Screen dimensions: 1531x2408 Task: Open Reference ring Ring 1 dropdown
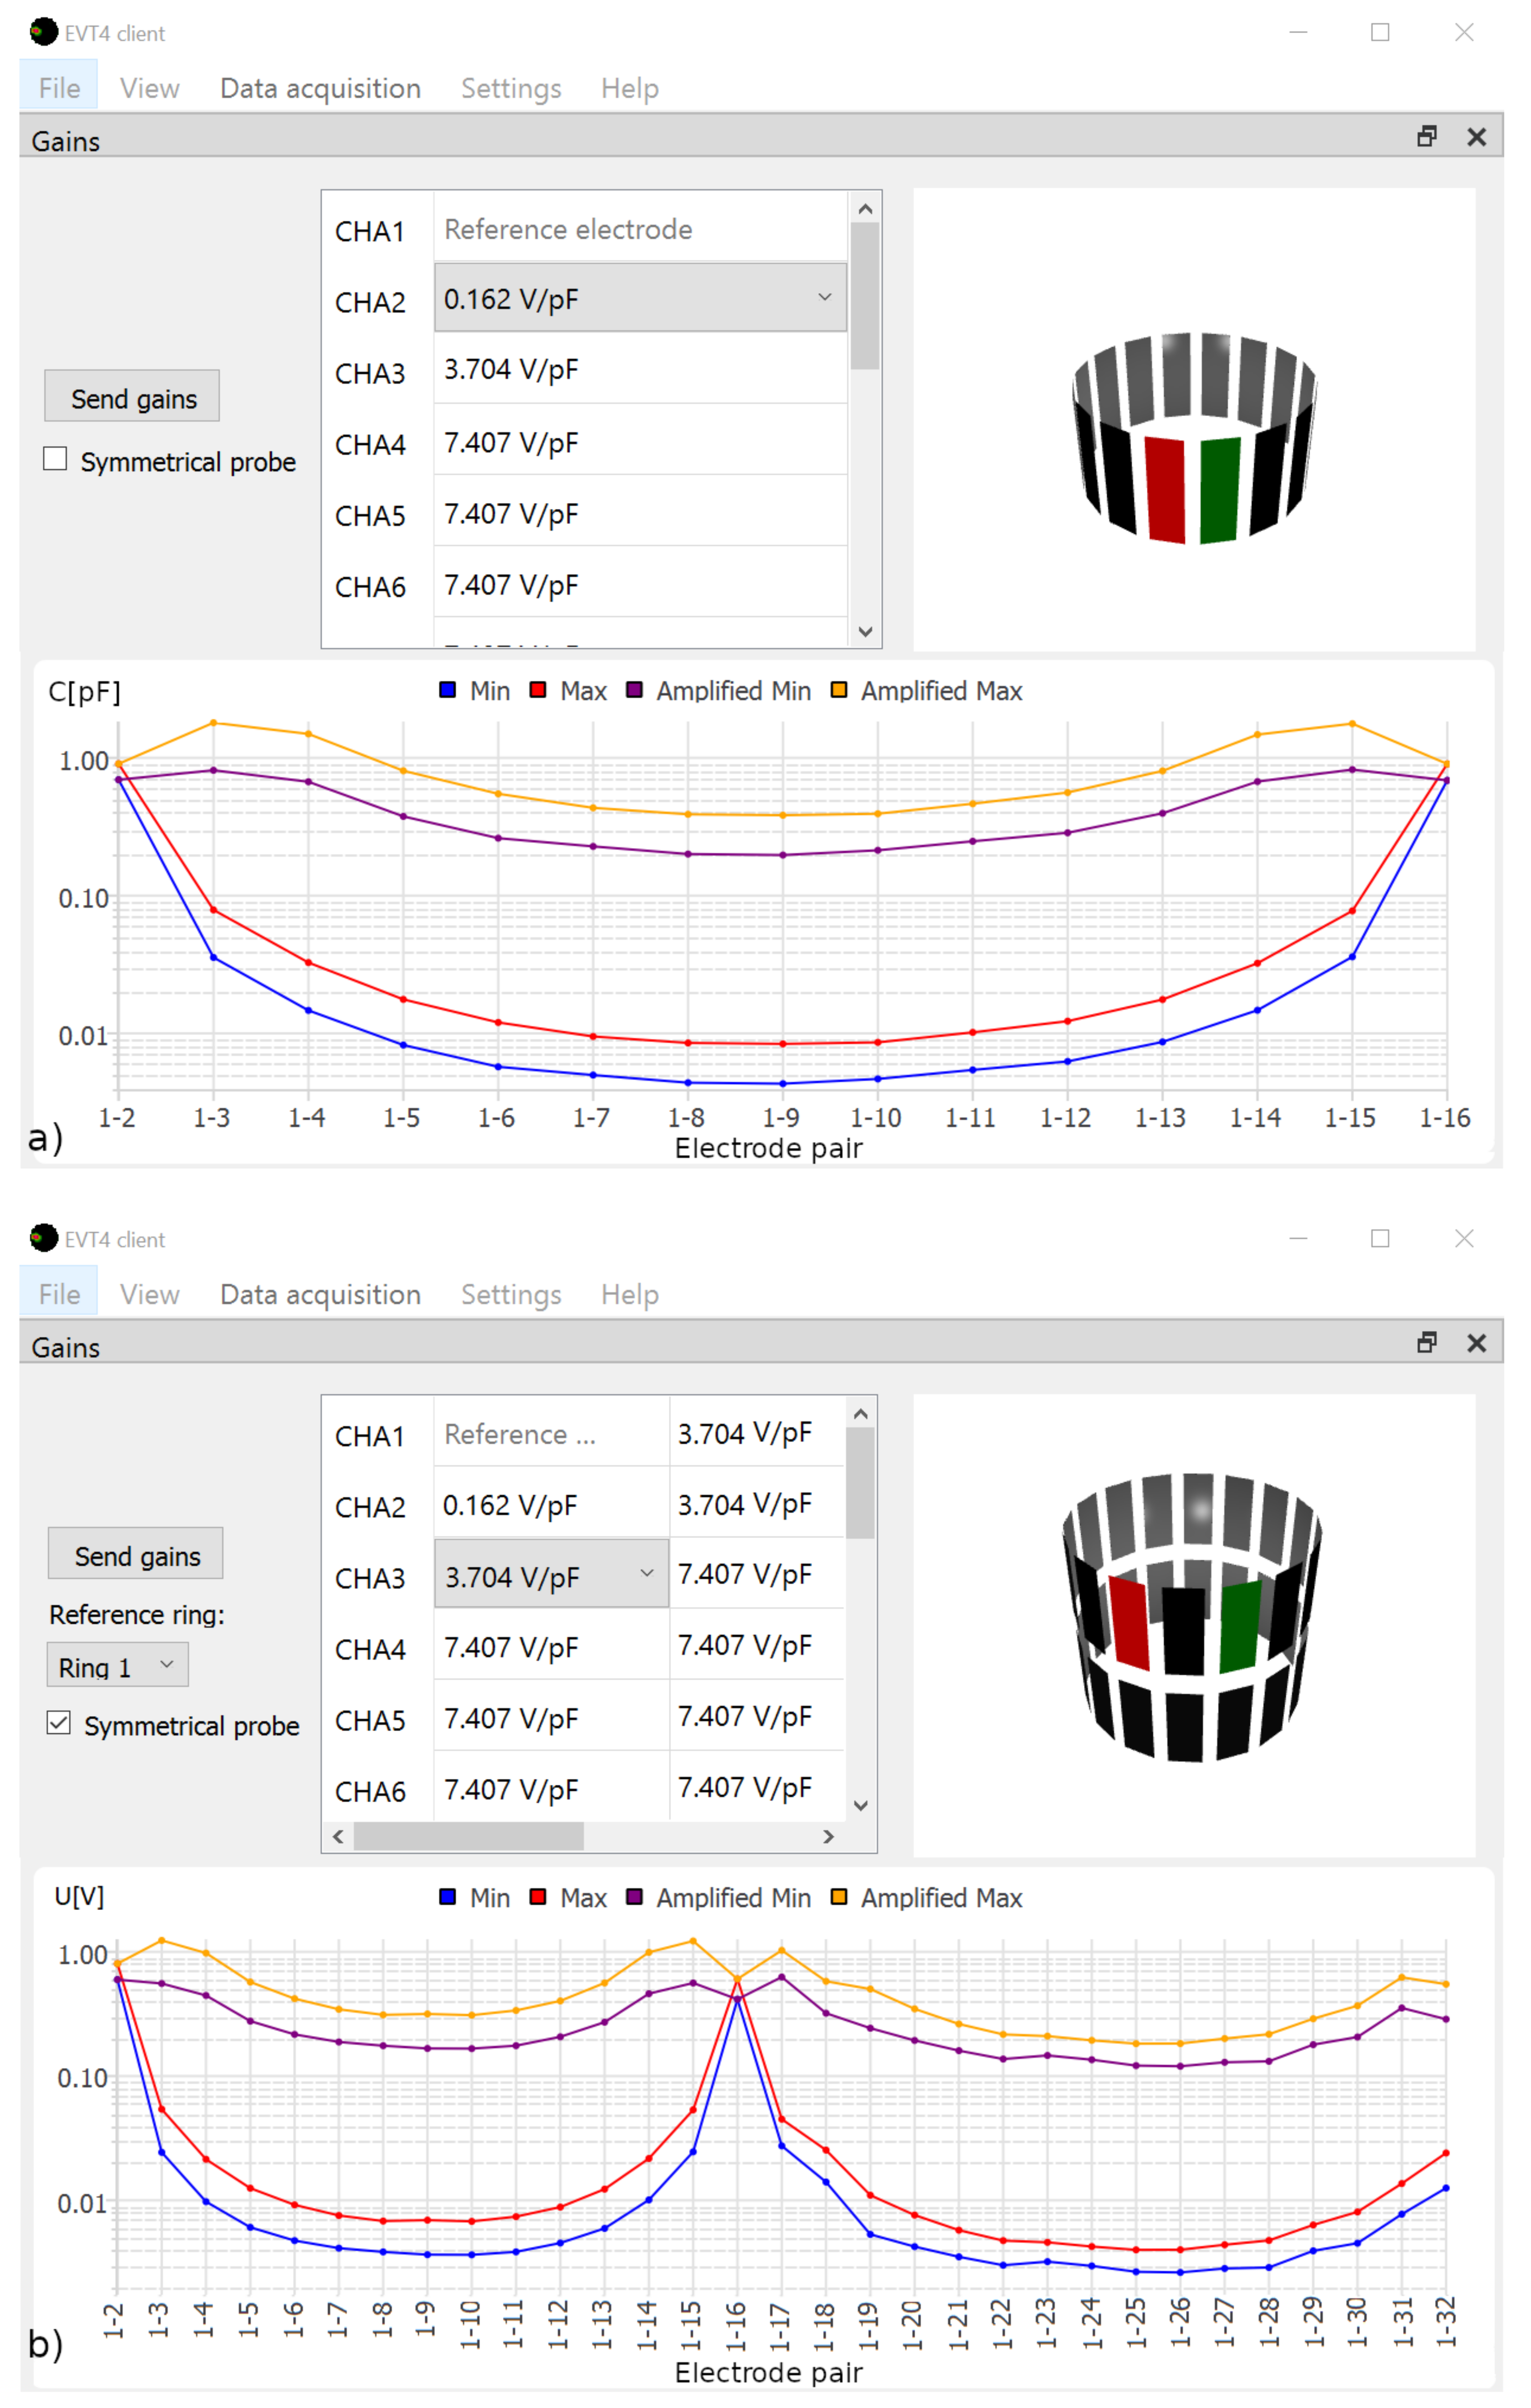(118, 1666)
